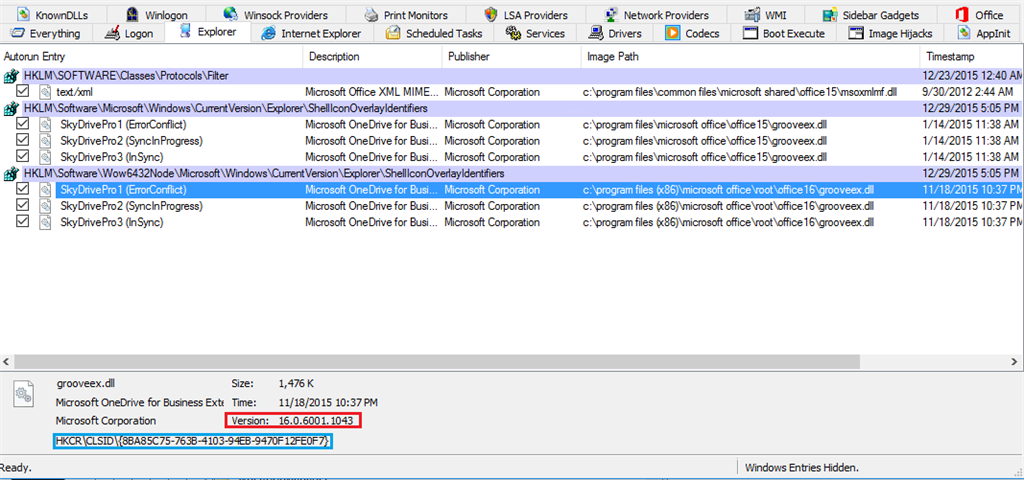
Task: Uncheck SkyDrivePro2 checkbox in office15 group
Action: 23,140
